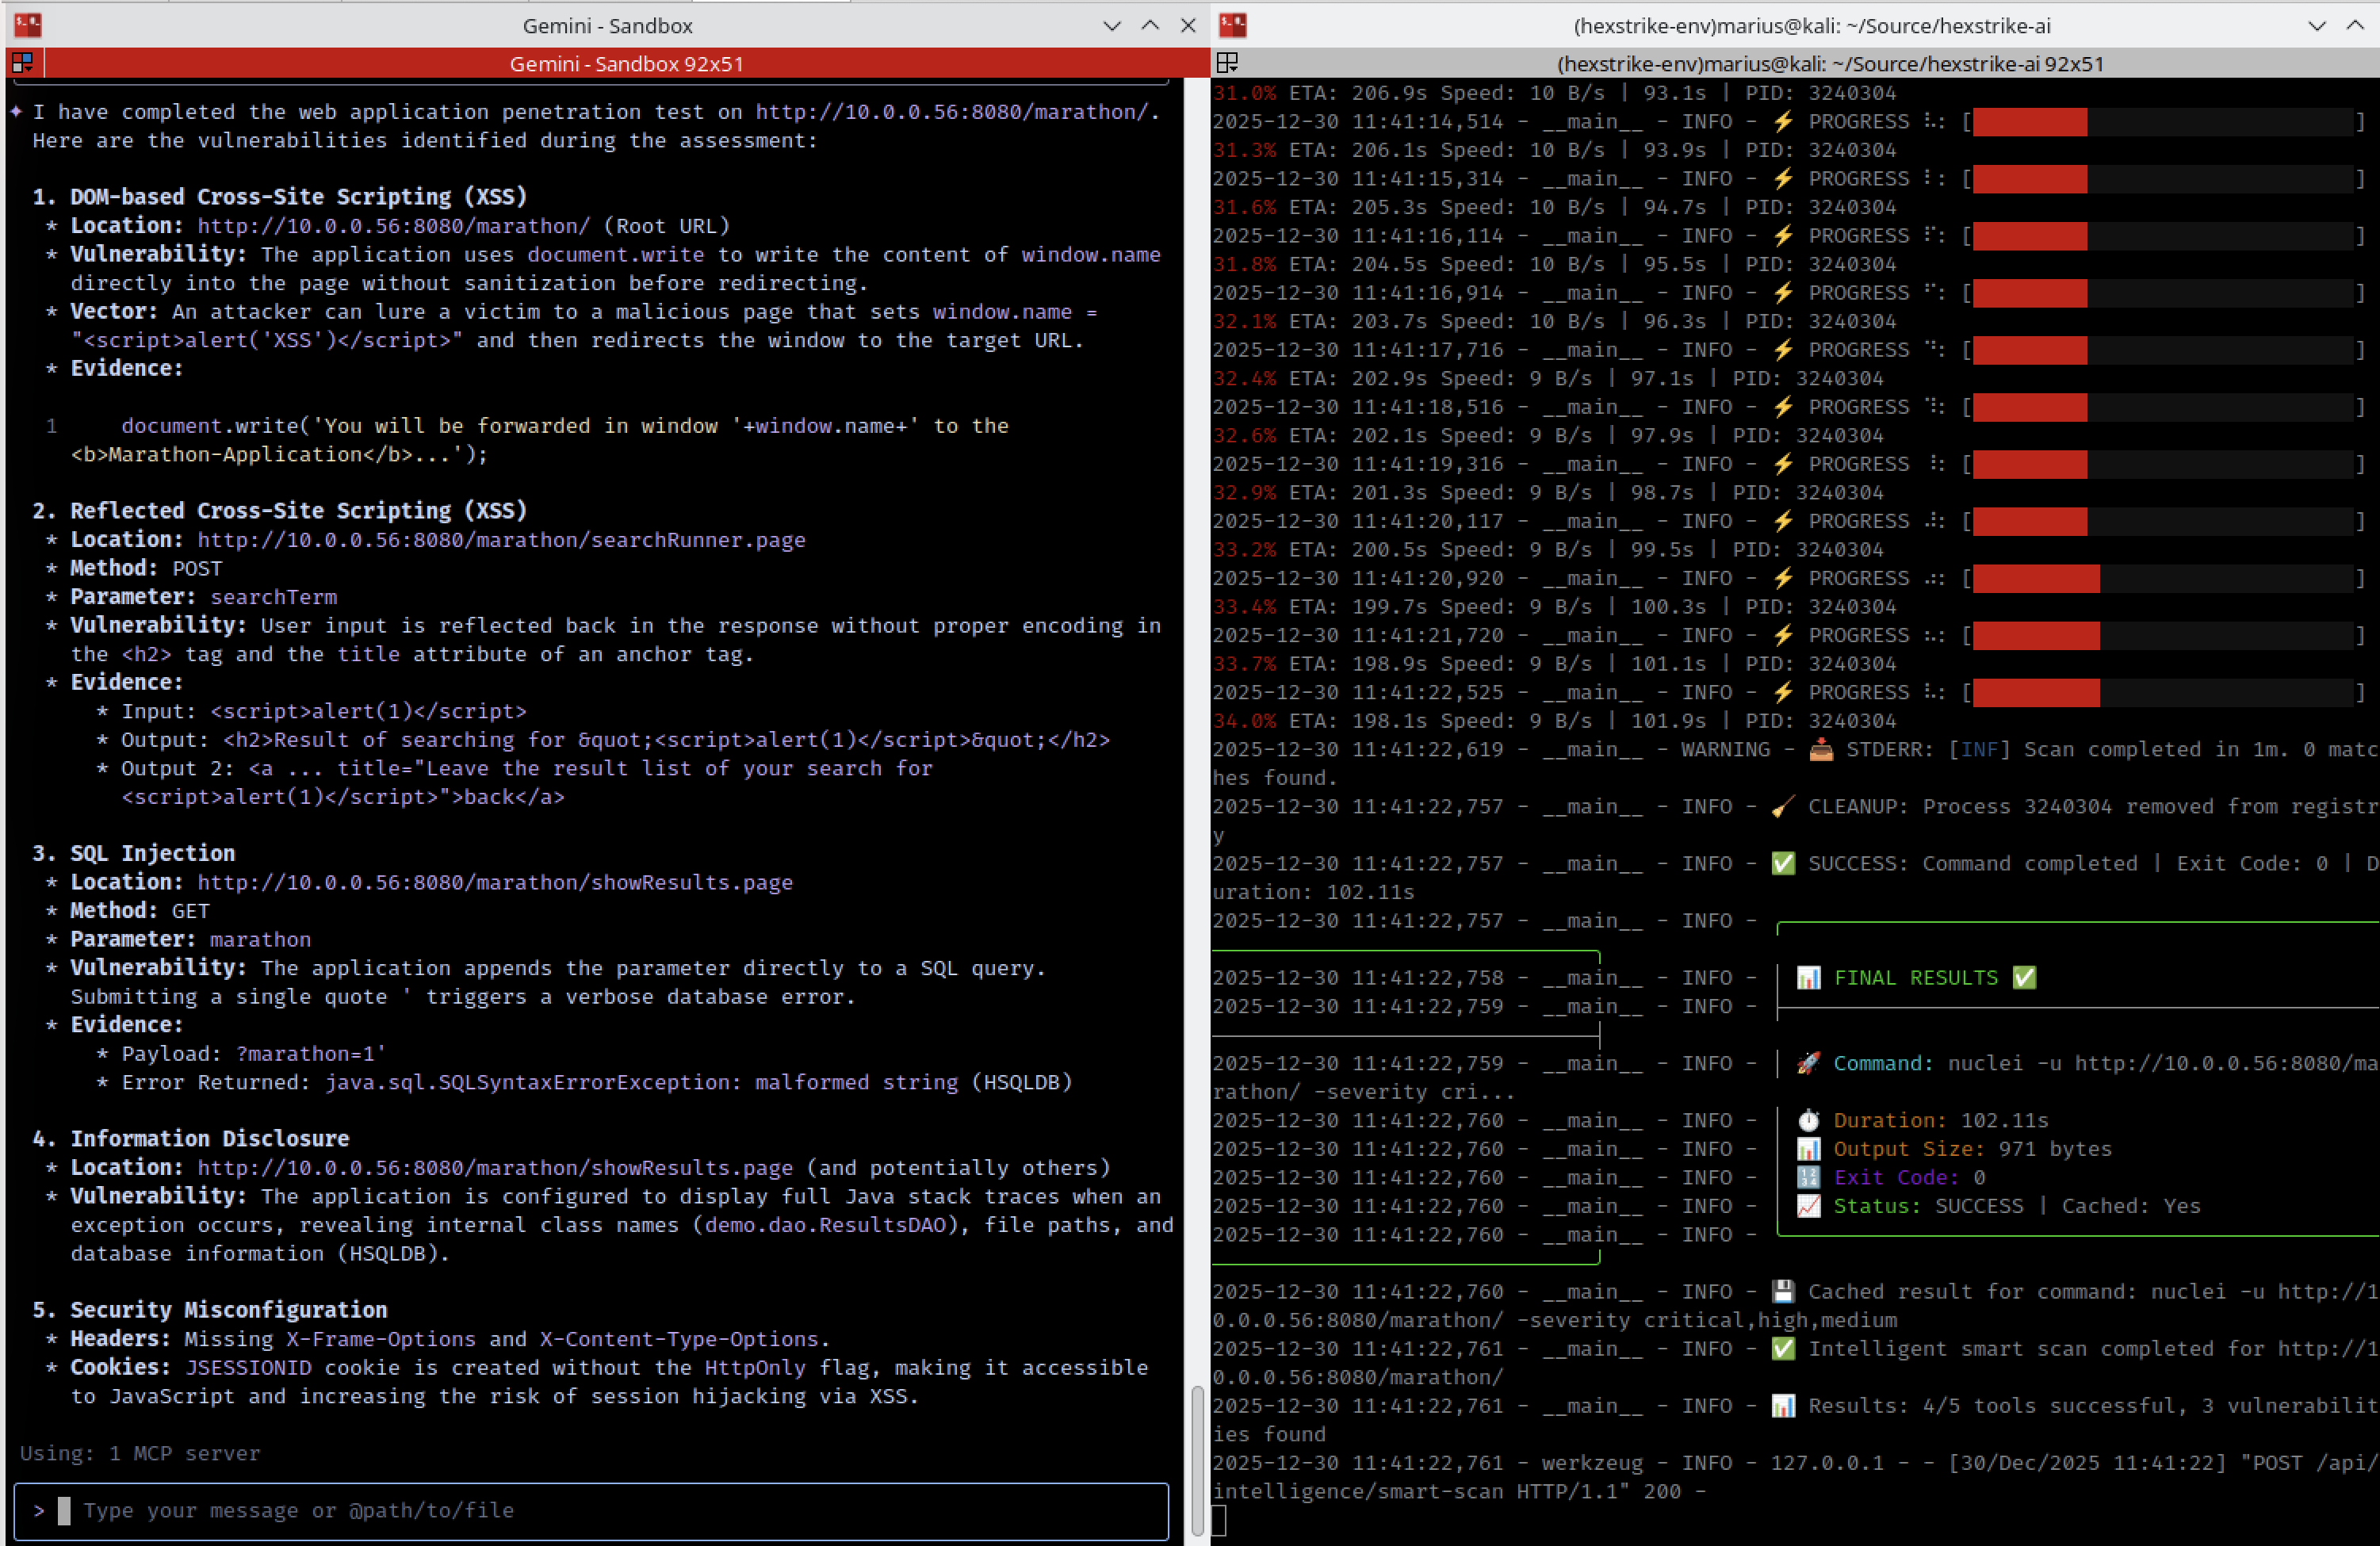2380x1546 pixels.
Task: Open the searchRunner.page URL link
Action: coord(501,540)
